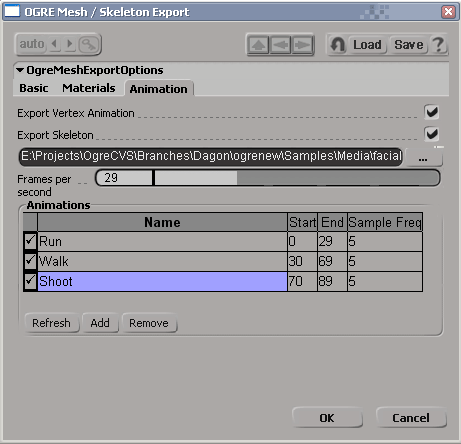
Task: Toggle Export Vertex Animation checkbox
Action: click(x=432, y=112)
